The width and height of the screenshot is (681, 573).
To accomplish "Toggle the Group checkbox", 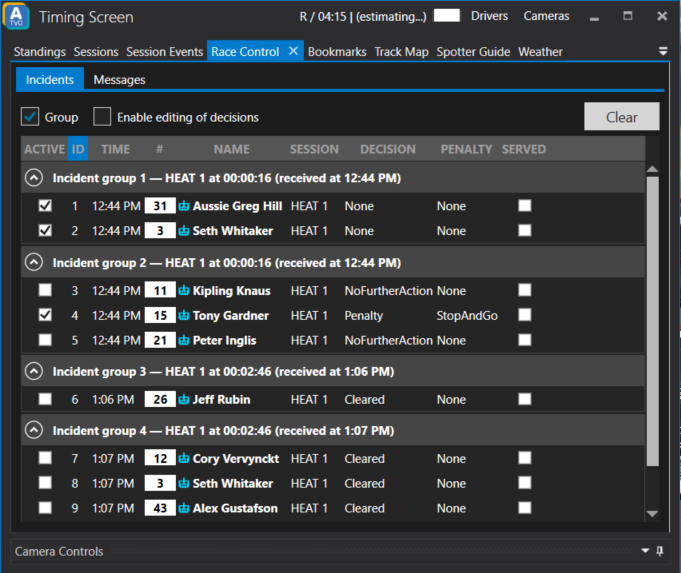I will pos(30,117).
